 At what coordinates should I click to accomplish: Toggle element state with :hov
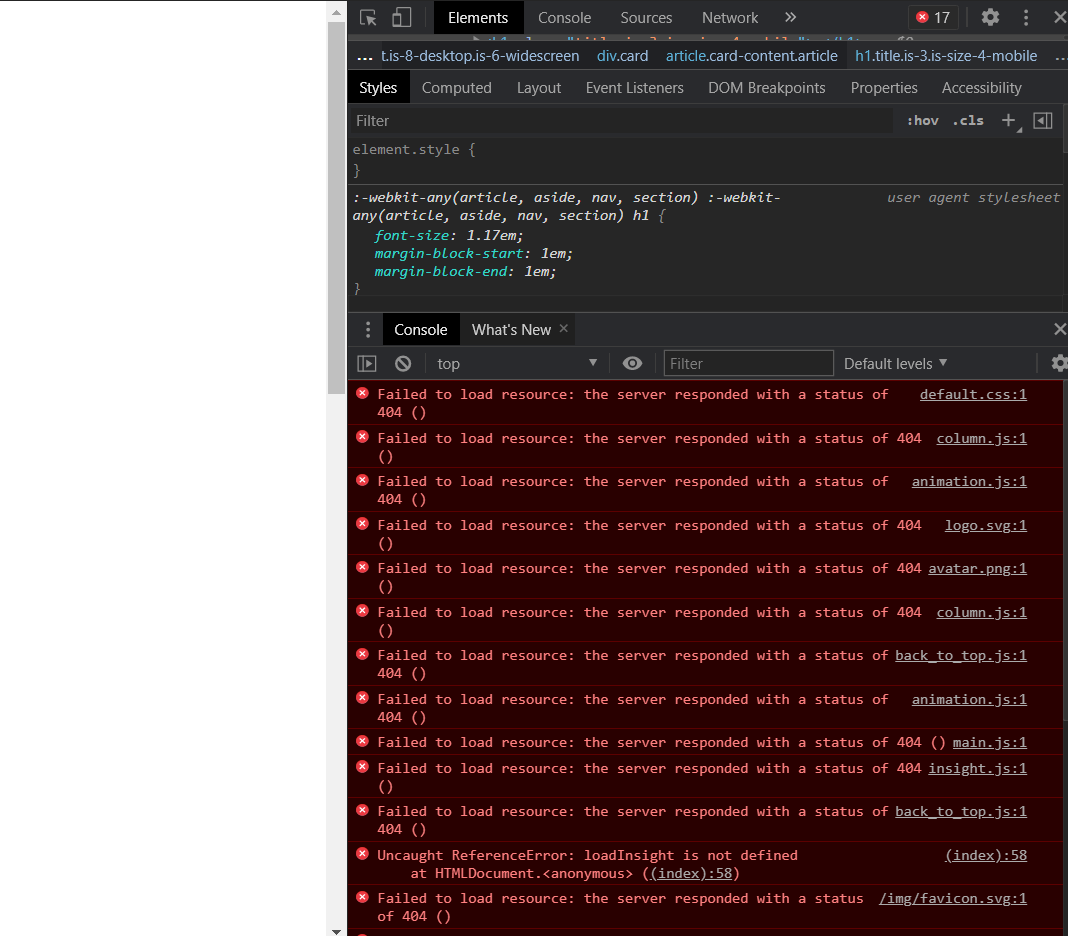921,120
